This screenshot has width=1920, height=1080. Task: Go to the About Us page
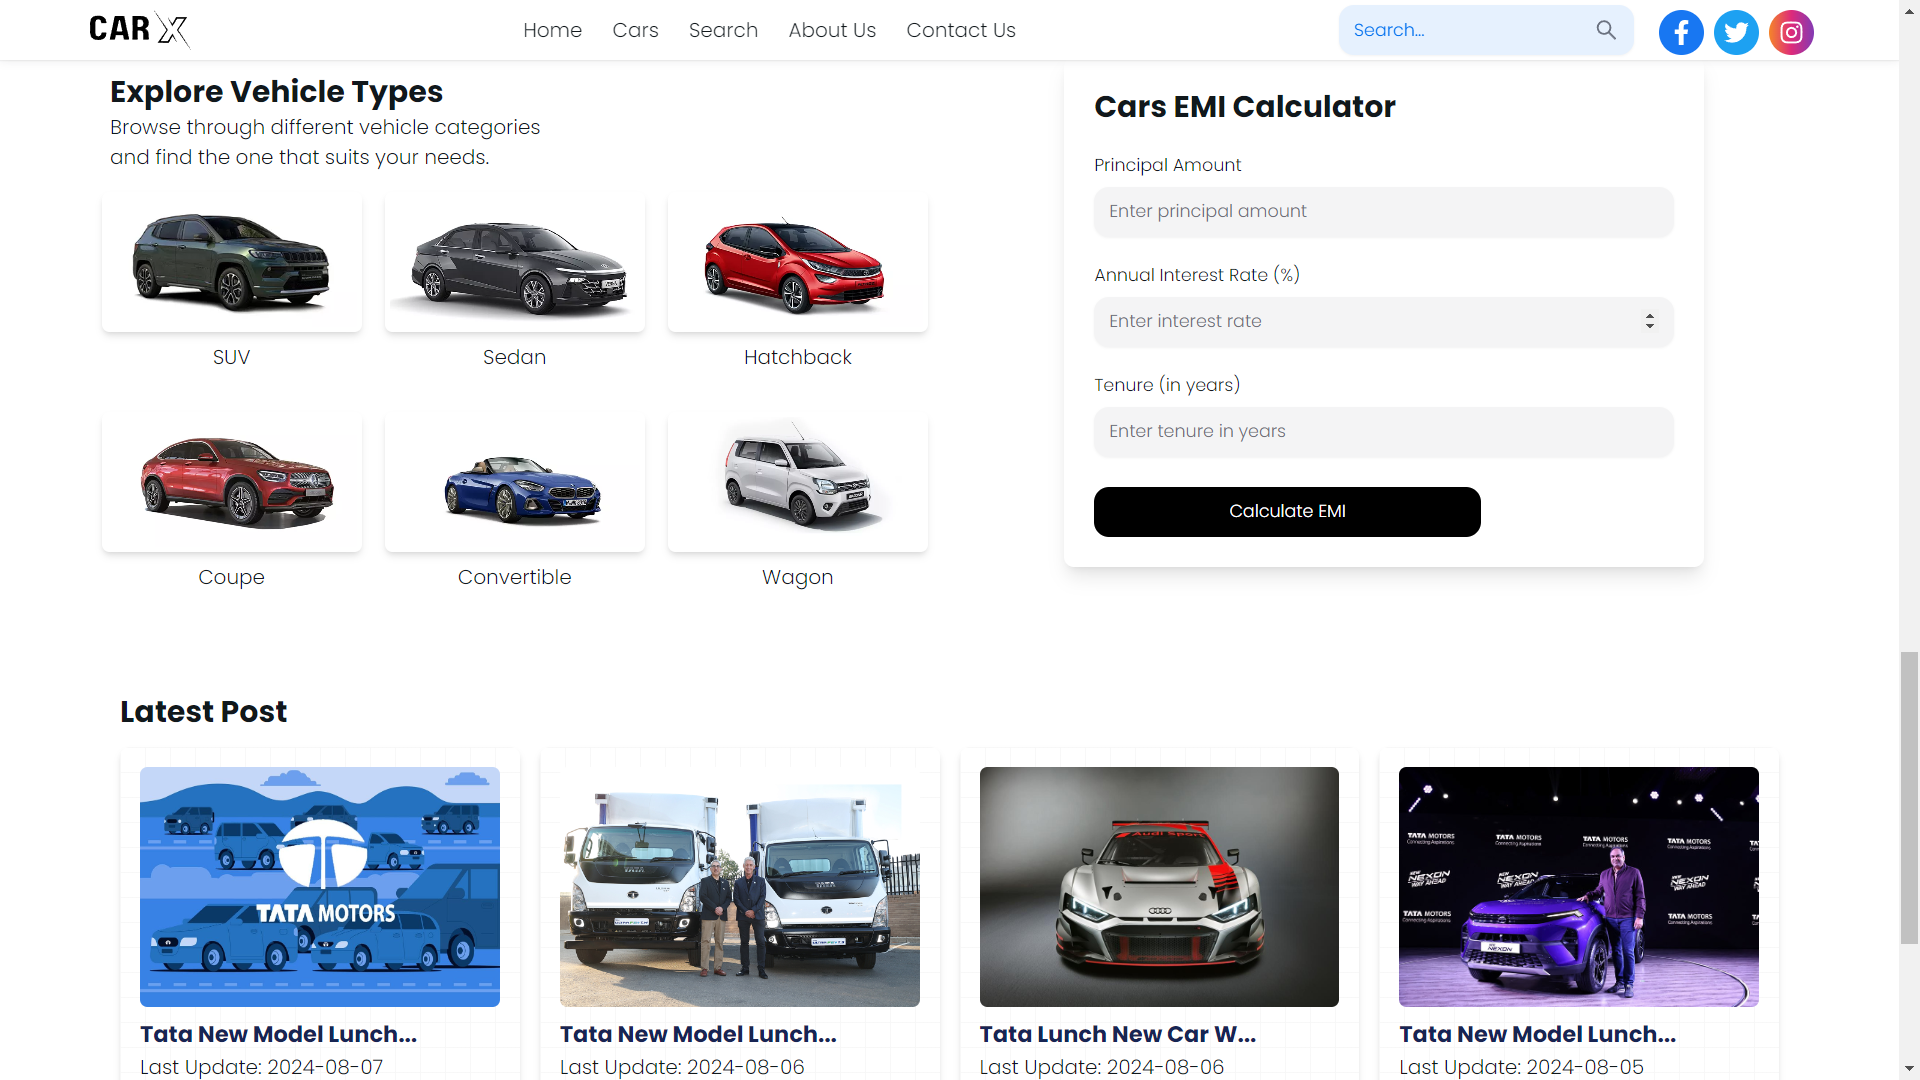(832, 30)
